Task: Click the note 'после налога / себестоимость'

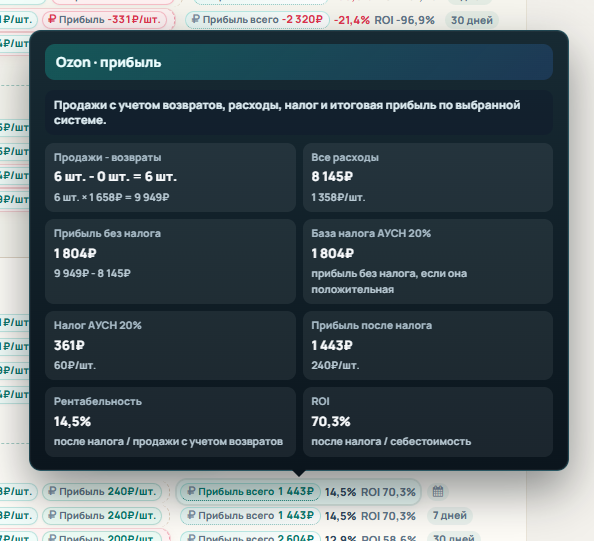Action: coord(391,441)
